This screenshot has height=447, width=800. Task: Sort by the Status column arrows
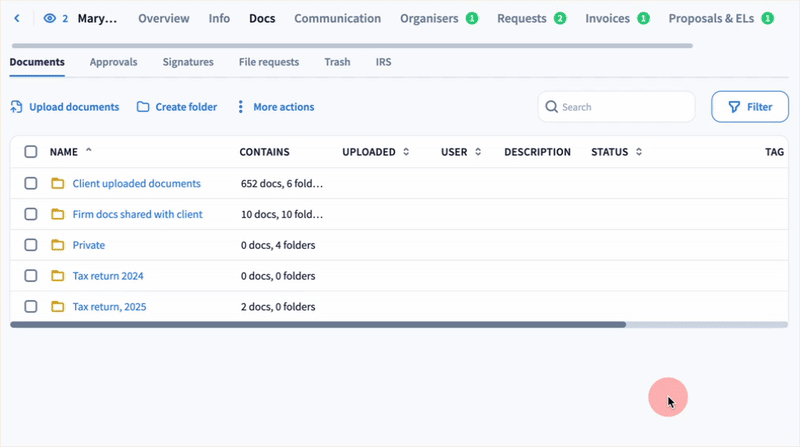pos(638,152)
